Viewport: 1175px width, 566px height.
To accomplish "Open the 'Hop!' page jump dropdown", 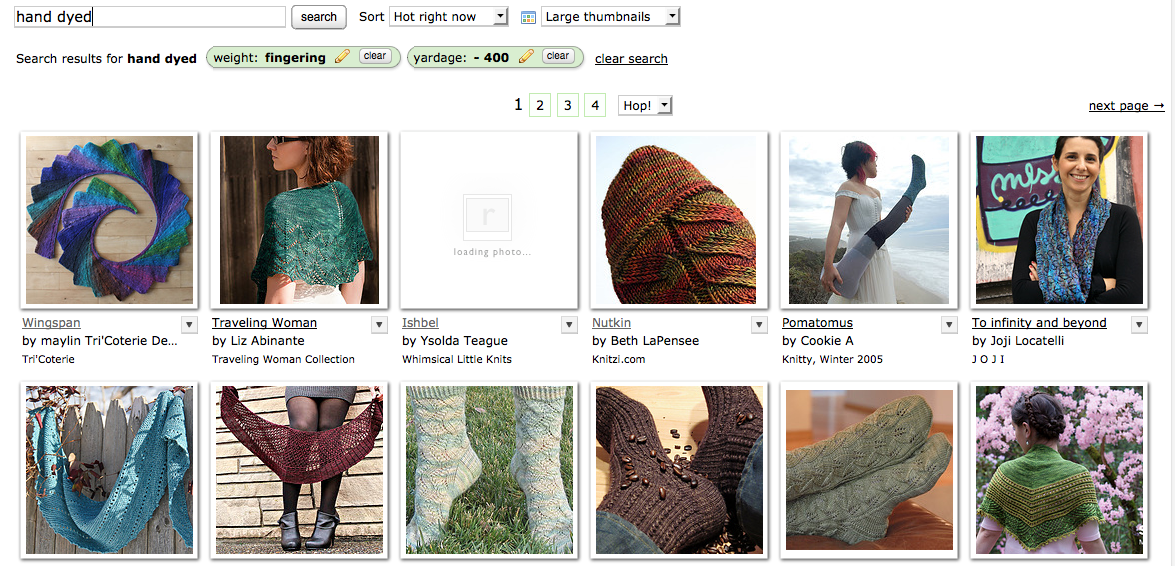I will point(645,106).
